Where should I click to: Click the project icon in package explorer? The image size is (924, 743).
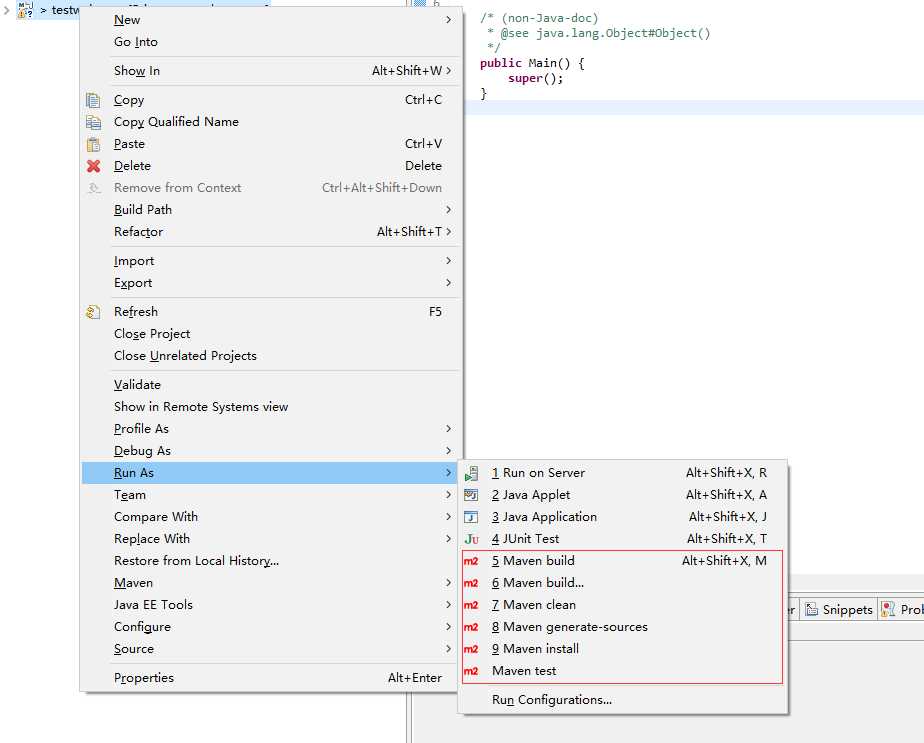pyautogui.click(x=25, y=10)
